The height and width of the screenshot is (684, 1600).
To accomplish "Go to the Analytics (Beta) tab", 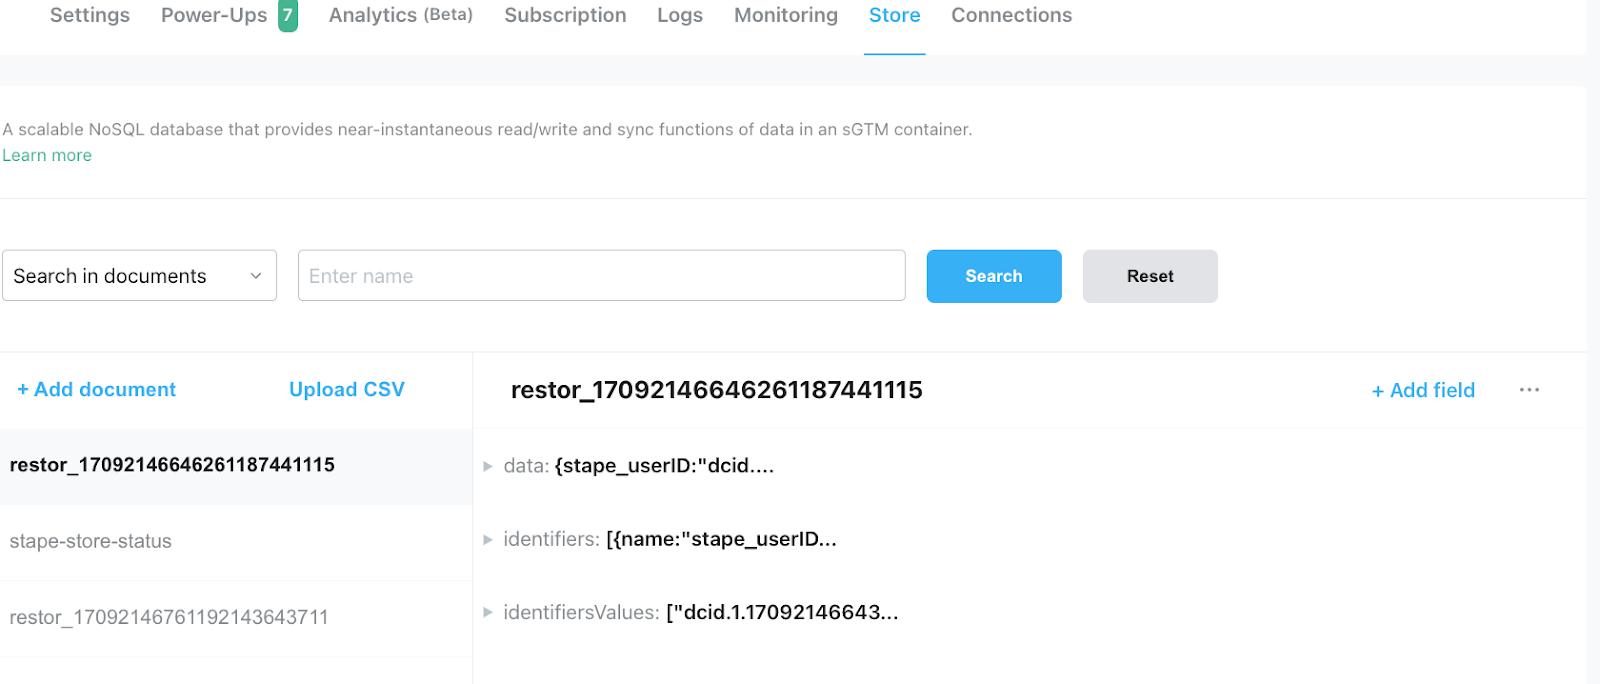I will (x=401, y=15).
